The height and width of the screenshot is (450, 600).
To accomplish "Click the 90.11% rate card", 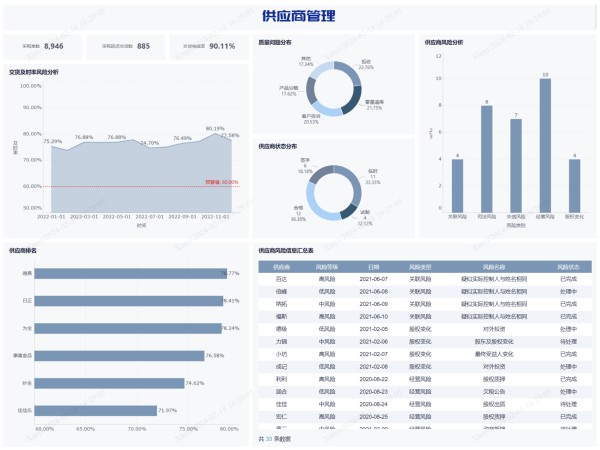I will tap(208, 46).
